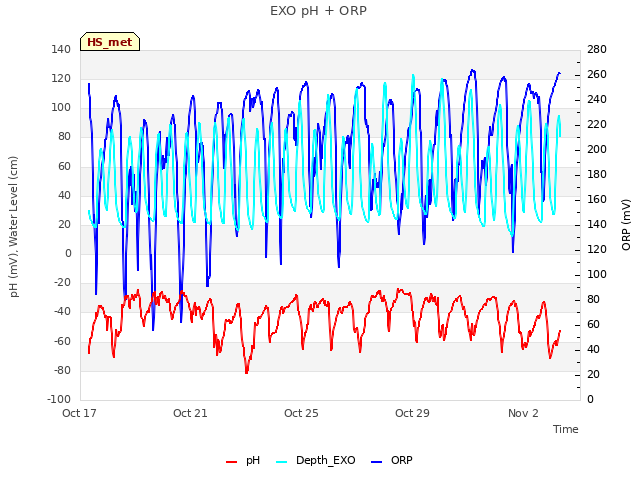Click the left axis '-20' tick label
This screenshot has height=480, width=640.
pyautogui.click(x=61, y=282)
